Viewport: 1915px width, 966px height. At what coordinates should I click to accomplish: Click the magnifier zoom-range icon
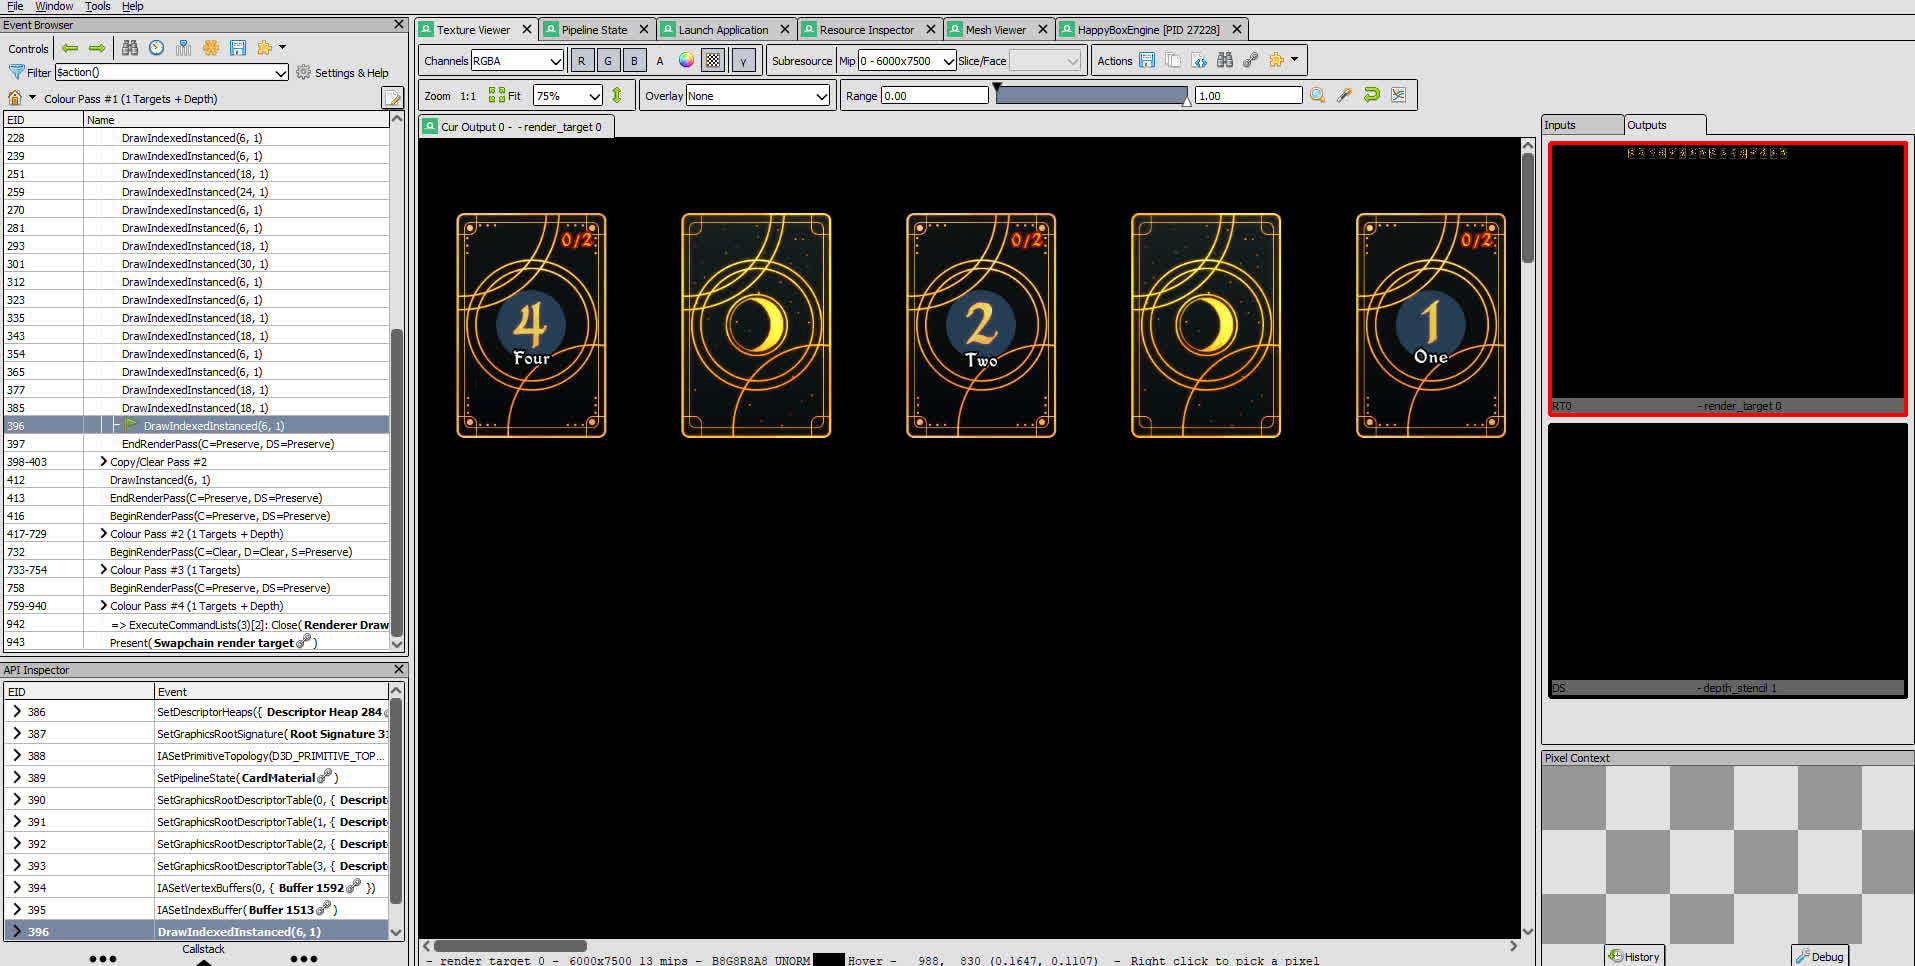1318,95
